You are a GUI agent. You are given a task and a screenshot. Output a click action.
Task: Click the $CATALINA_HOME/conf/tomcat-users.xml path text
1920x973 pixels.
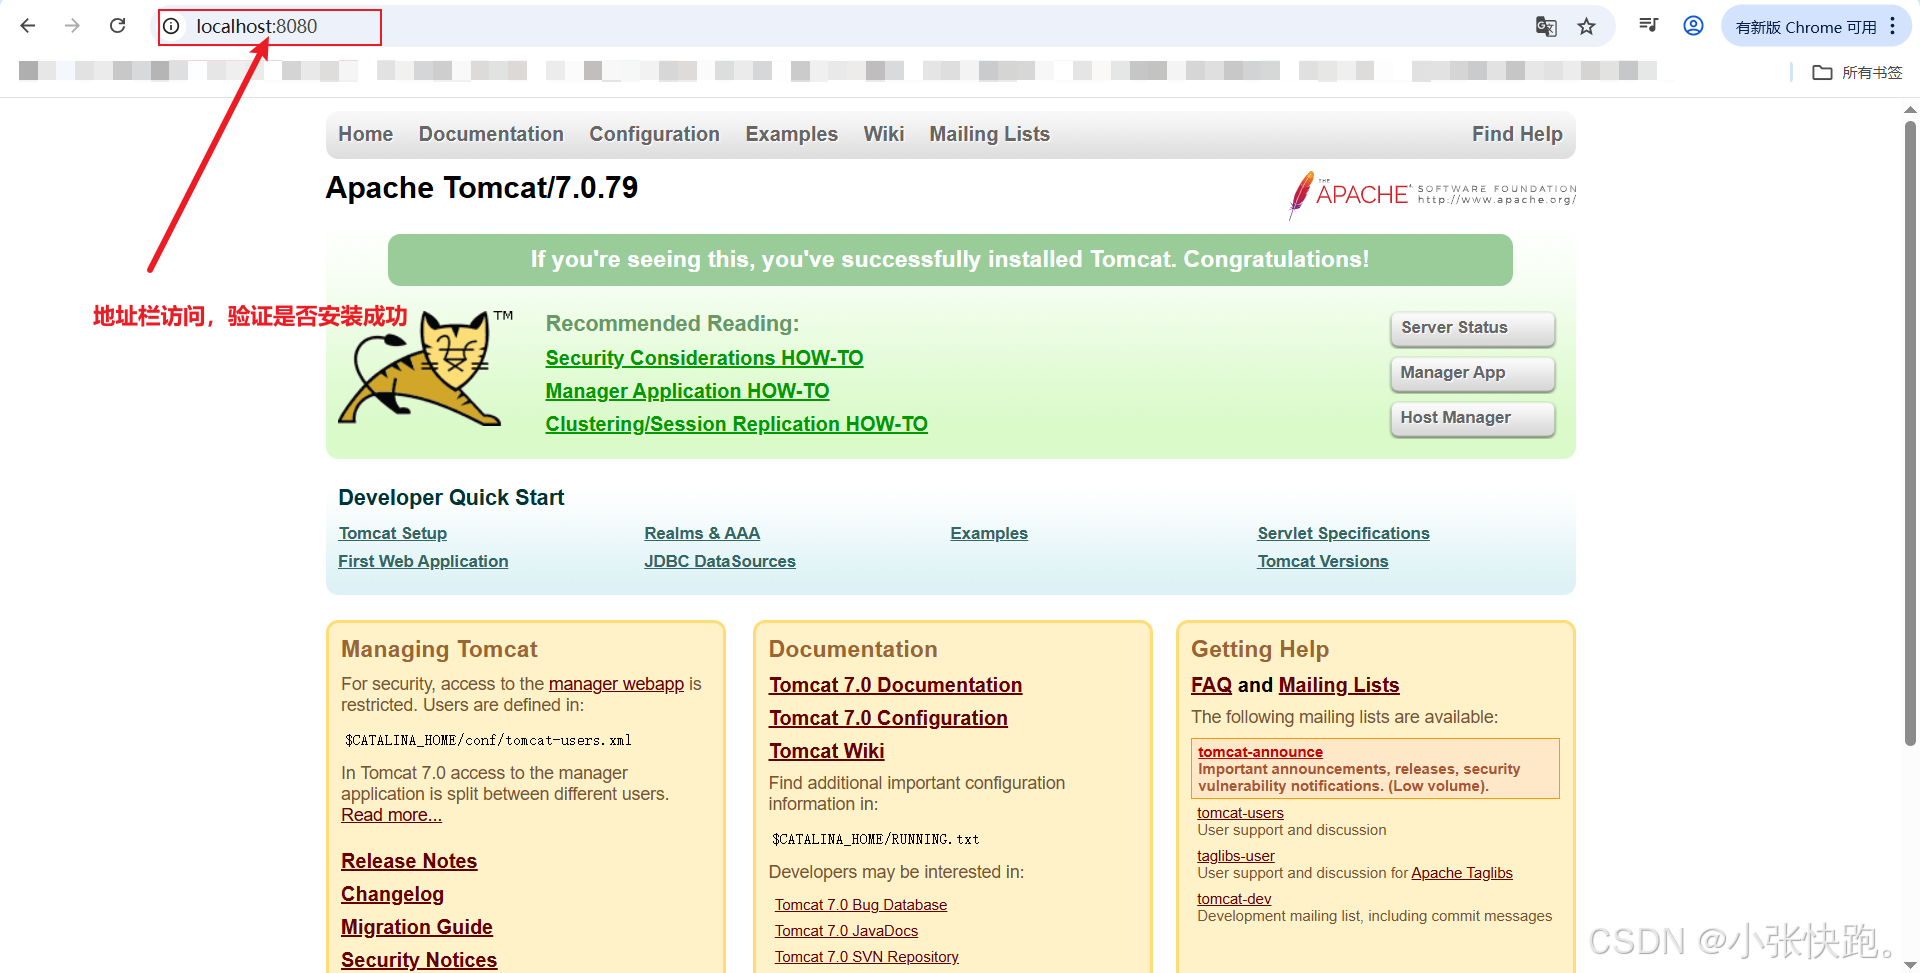coord(488,740)
